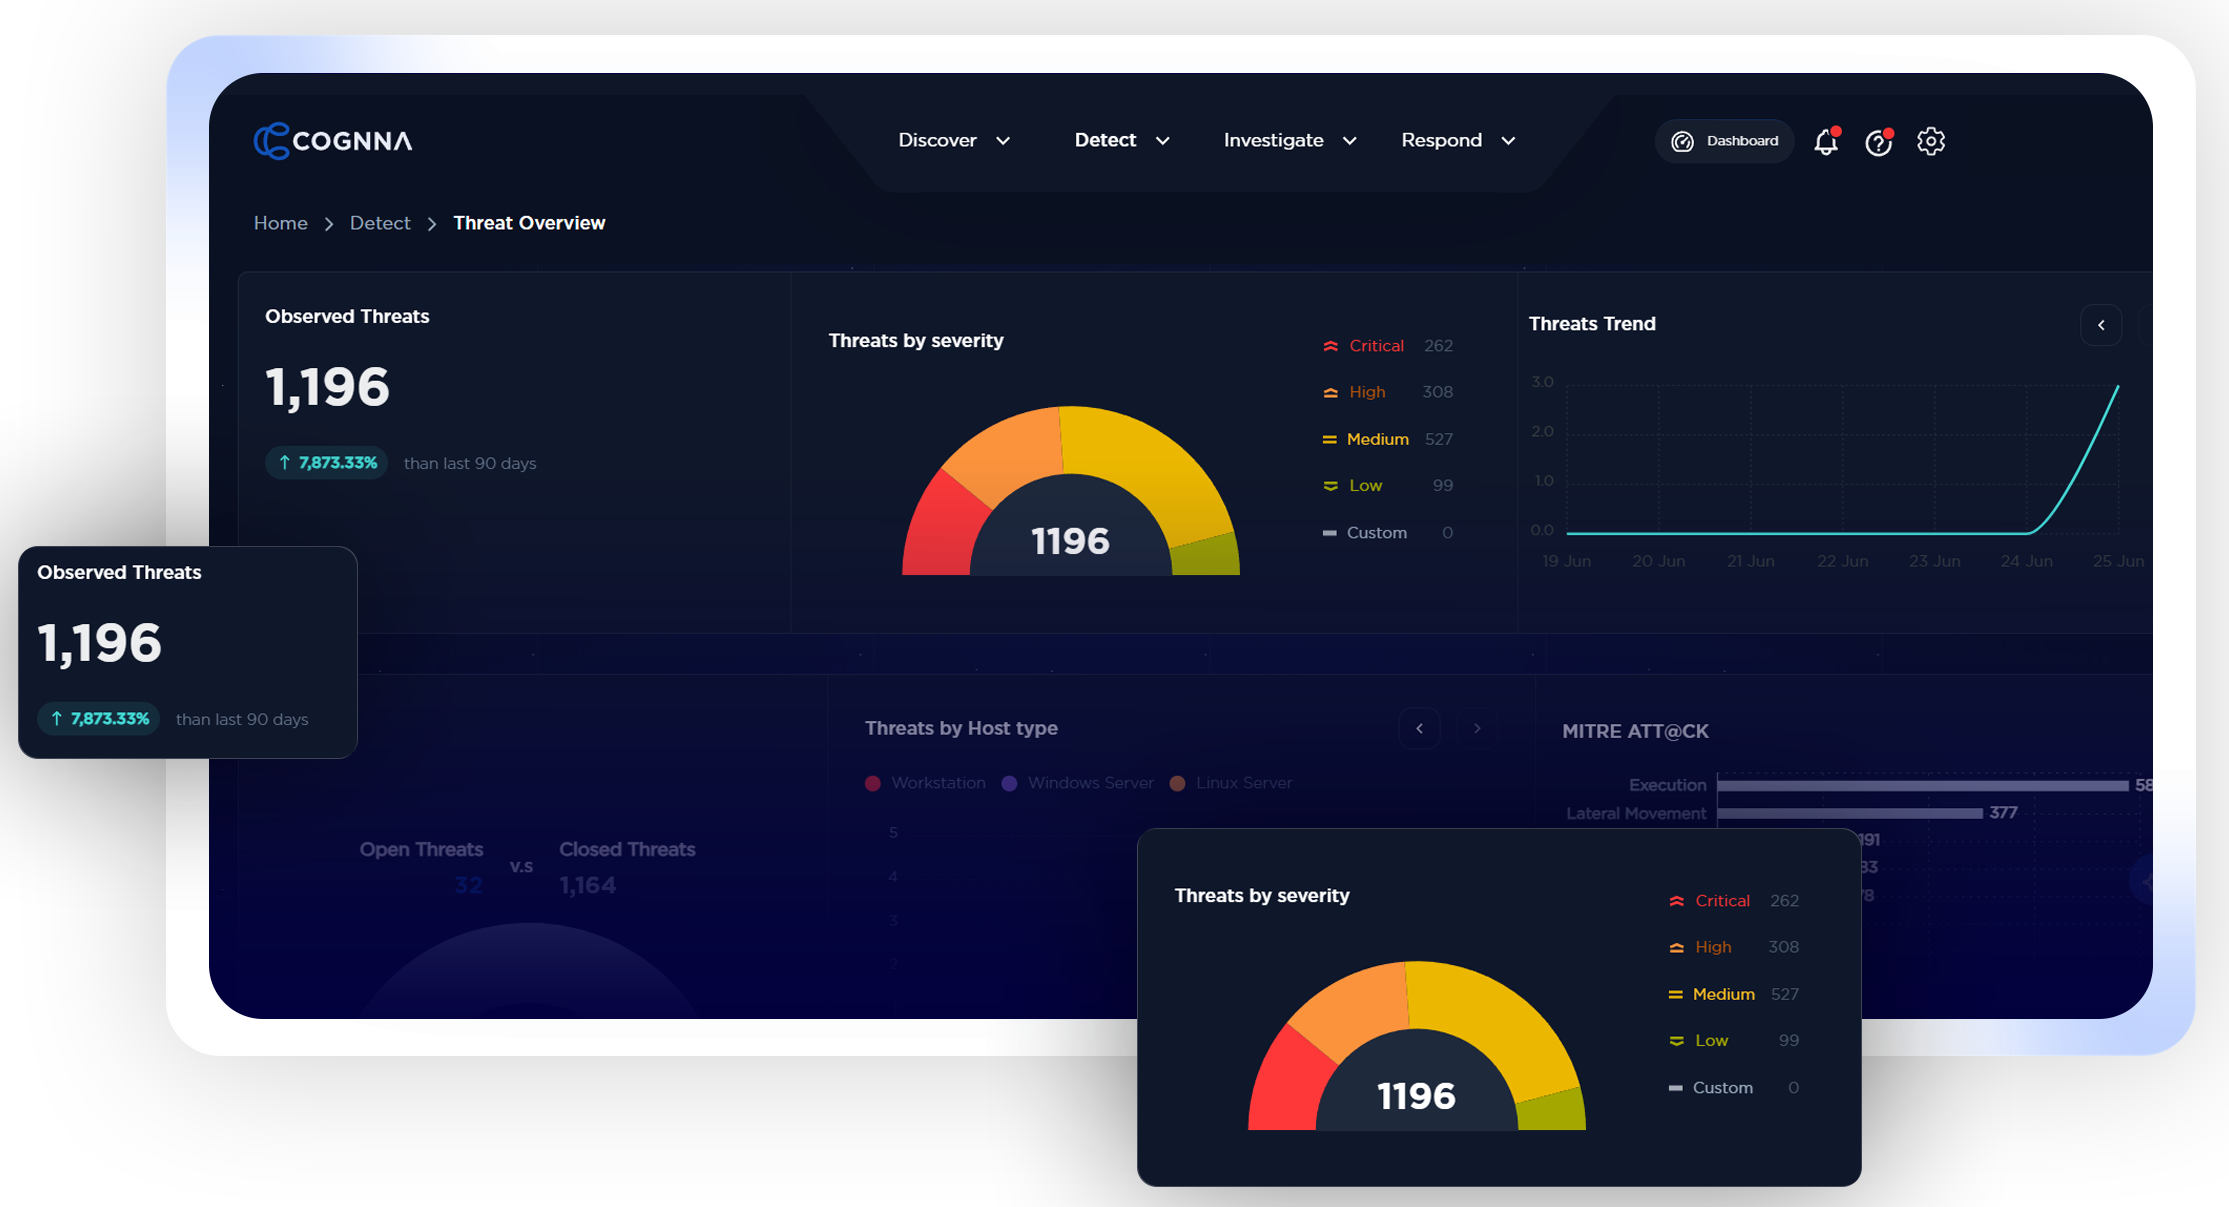The width and height of the screenshot is (2229, 1207).
Task: Go to Detect breadcrumb link
Action: click(x=380, y=223)
